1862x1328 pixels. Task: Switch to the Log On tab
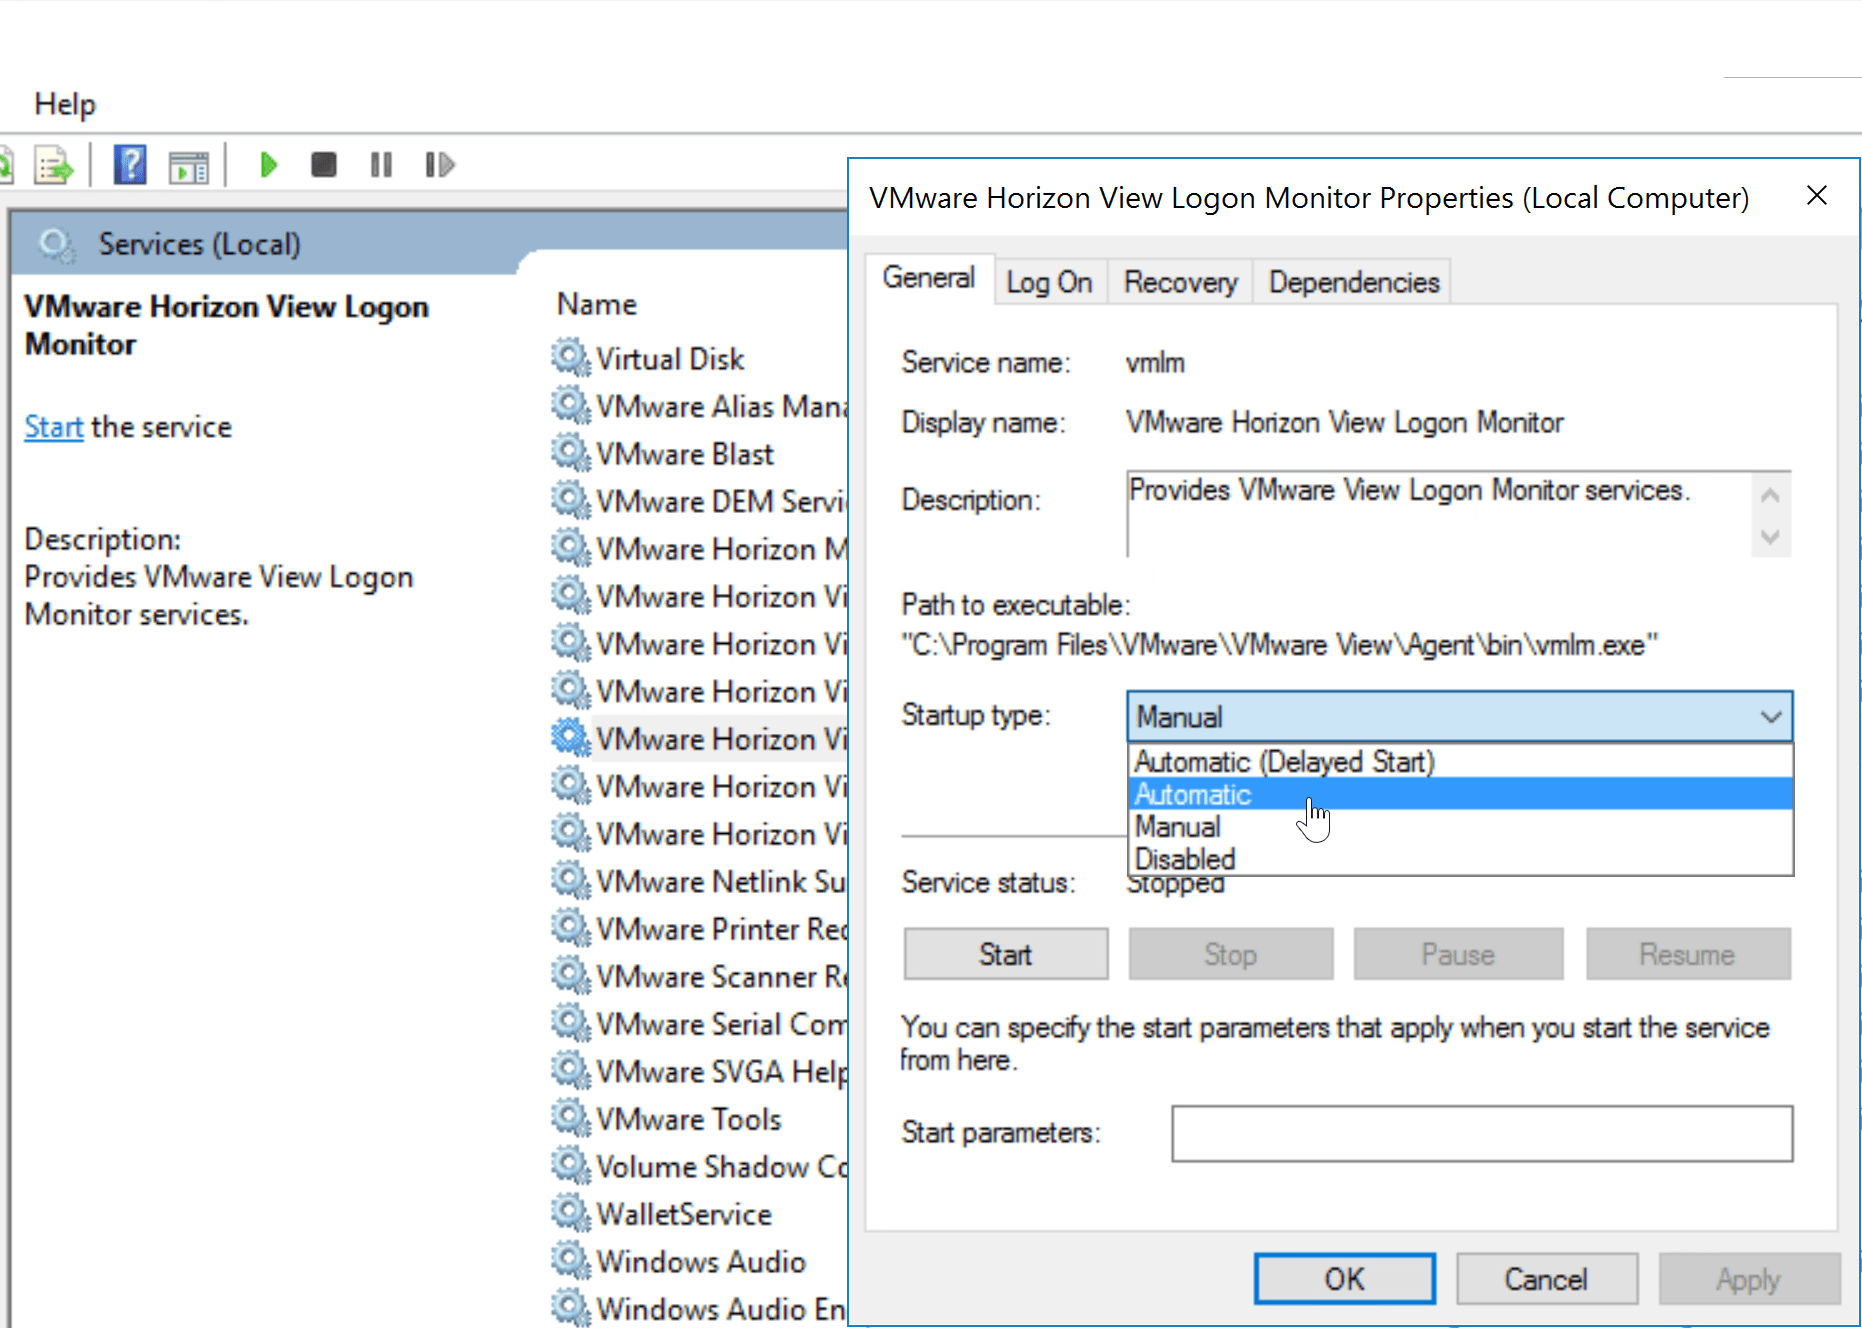click(1049, 283)
